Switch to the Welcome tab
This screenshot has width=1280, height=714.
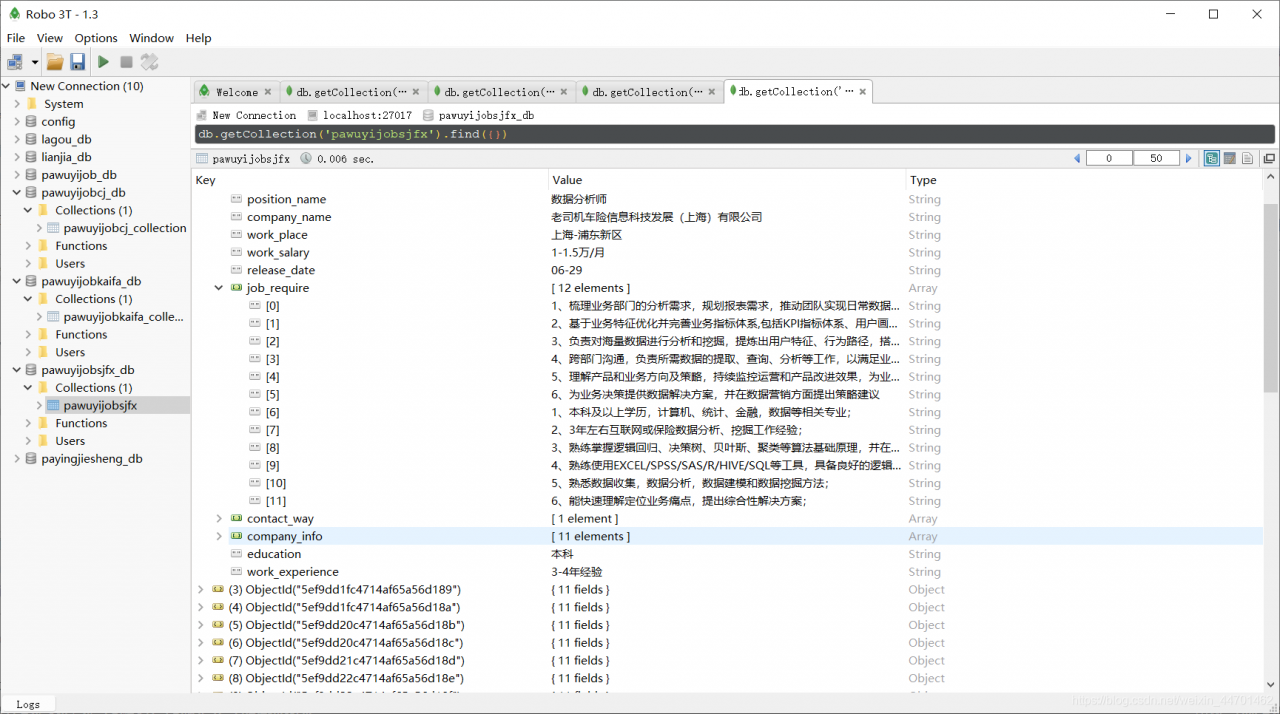point(236,92)
